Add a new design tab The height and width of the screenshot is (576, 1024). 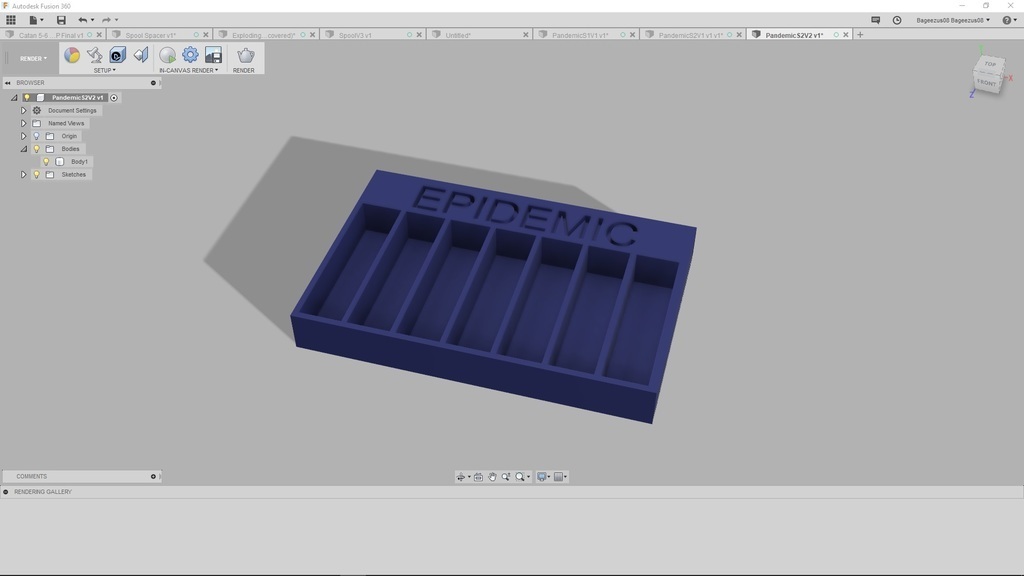860,35
